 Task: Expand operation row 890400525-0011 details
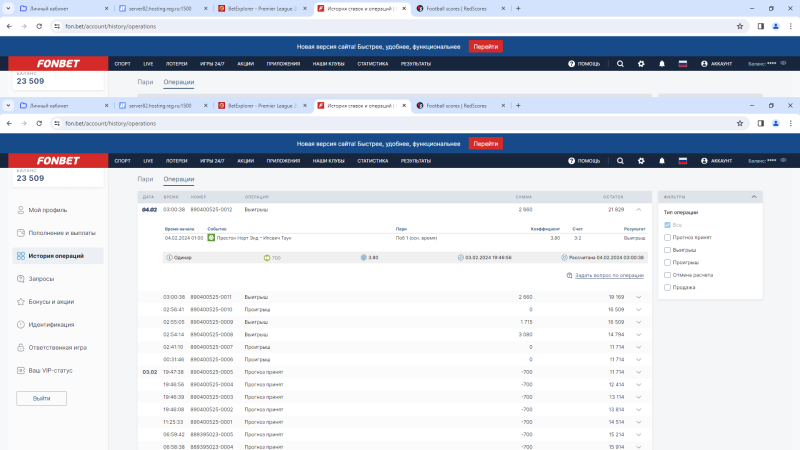(x=638, y=297)
